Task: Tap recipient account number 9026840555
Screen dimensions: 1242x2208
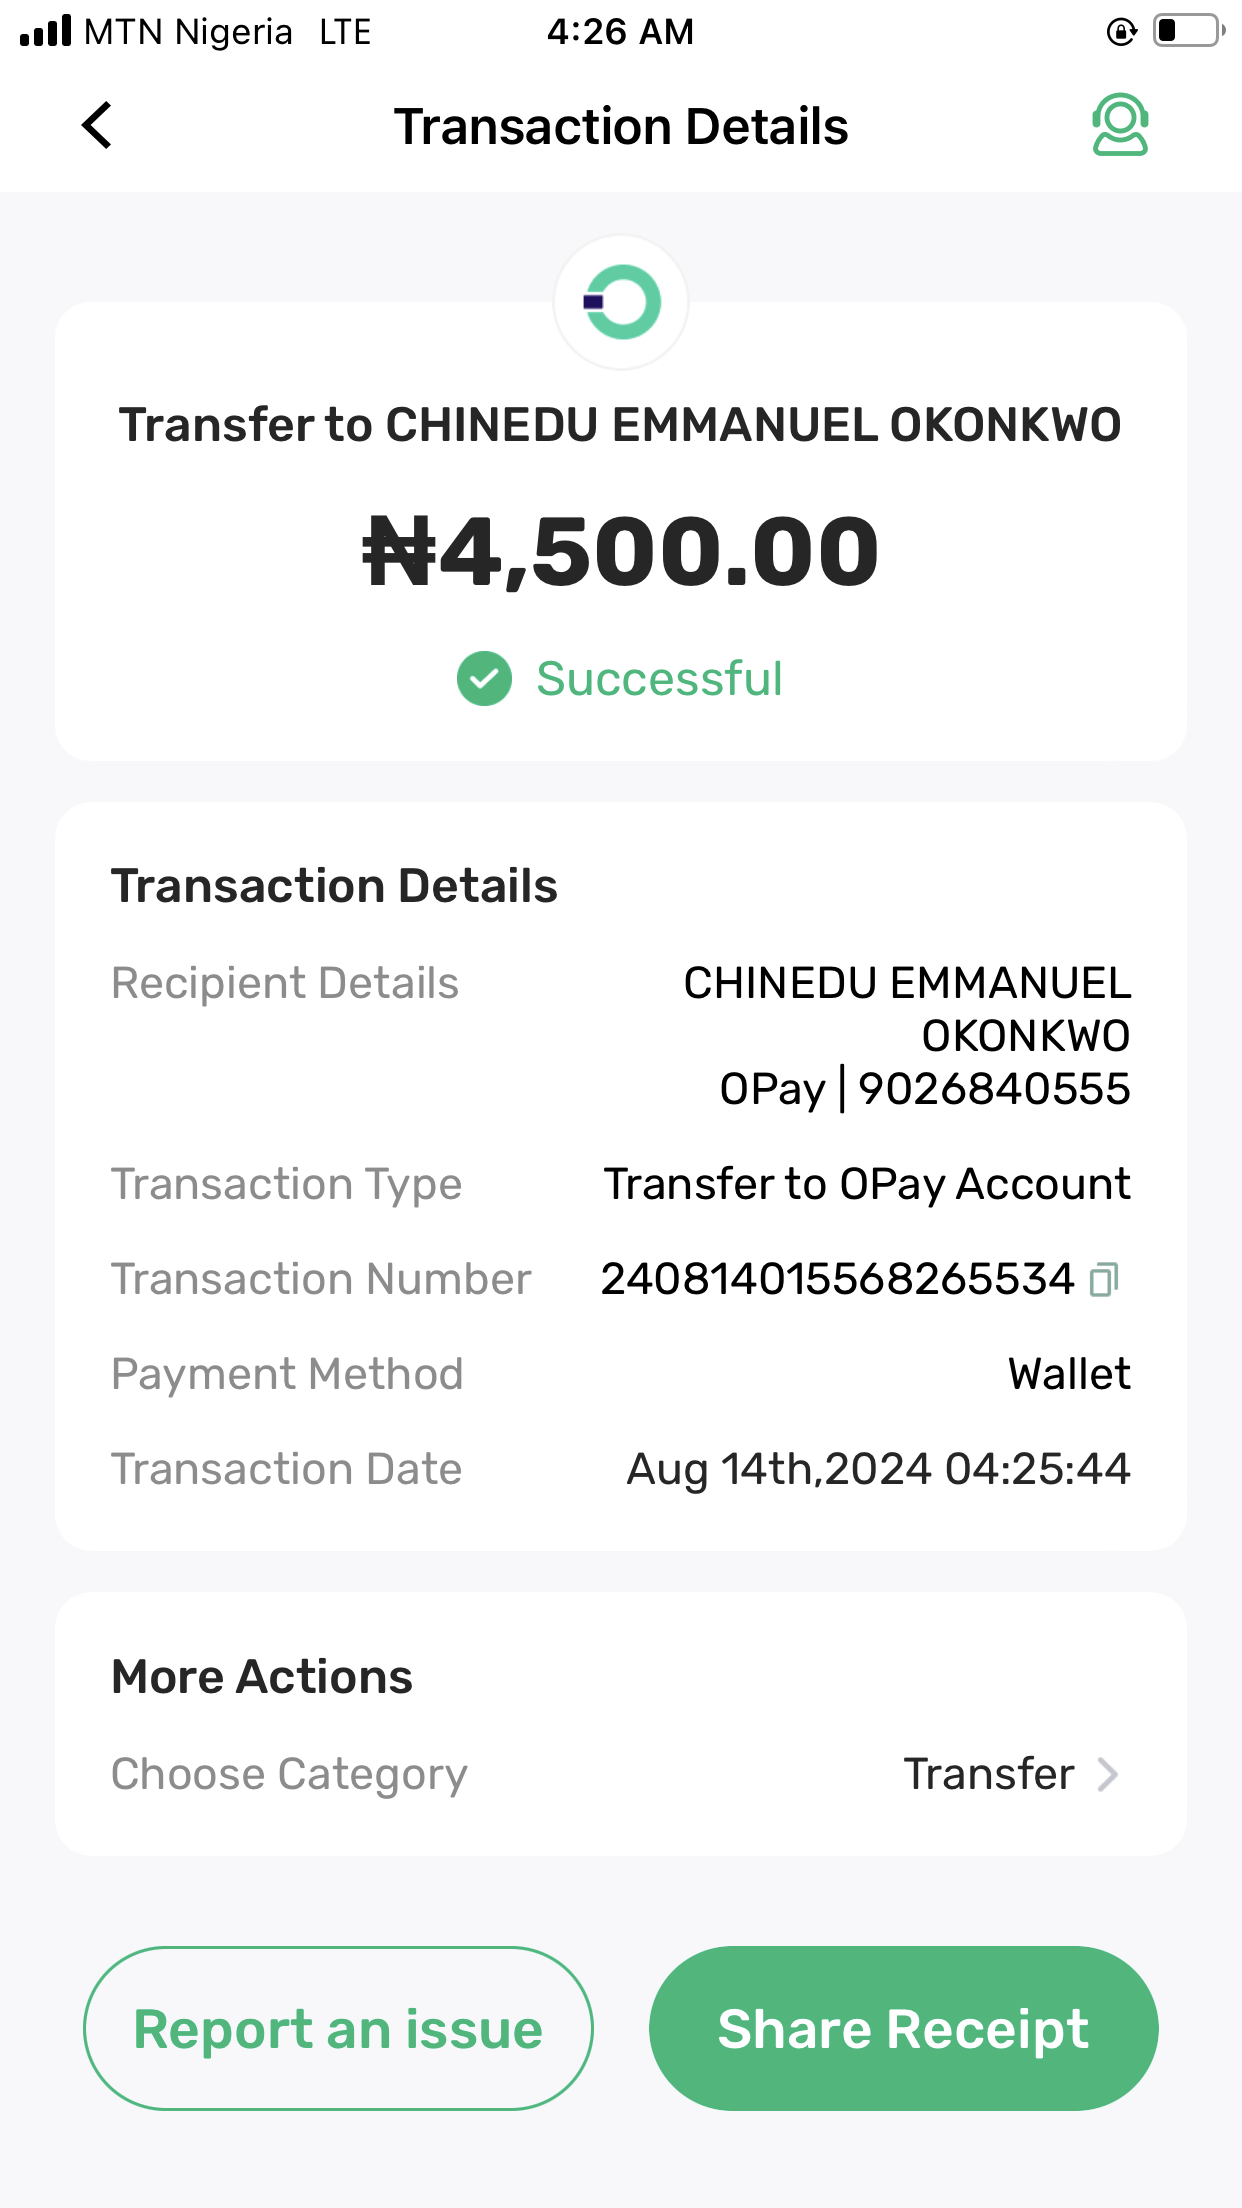Action: tap(994, 1089)
